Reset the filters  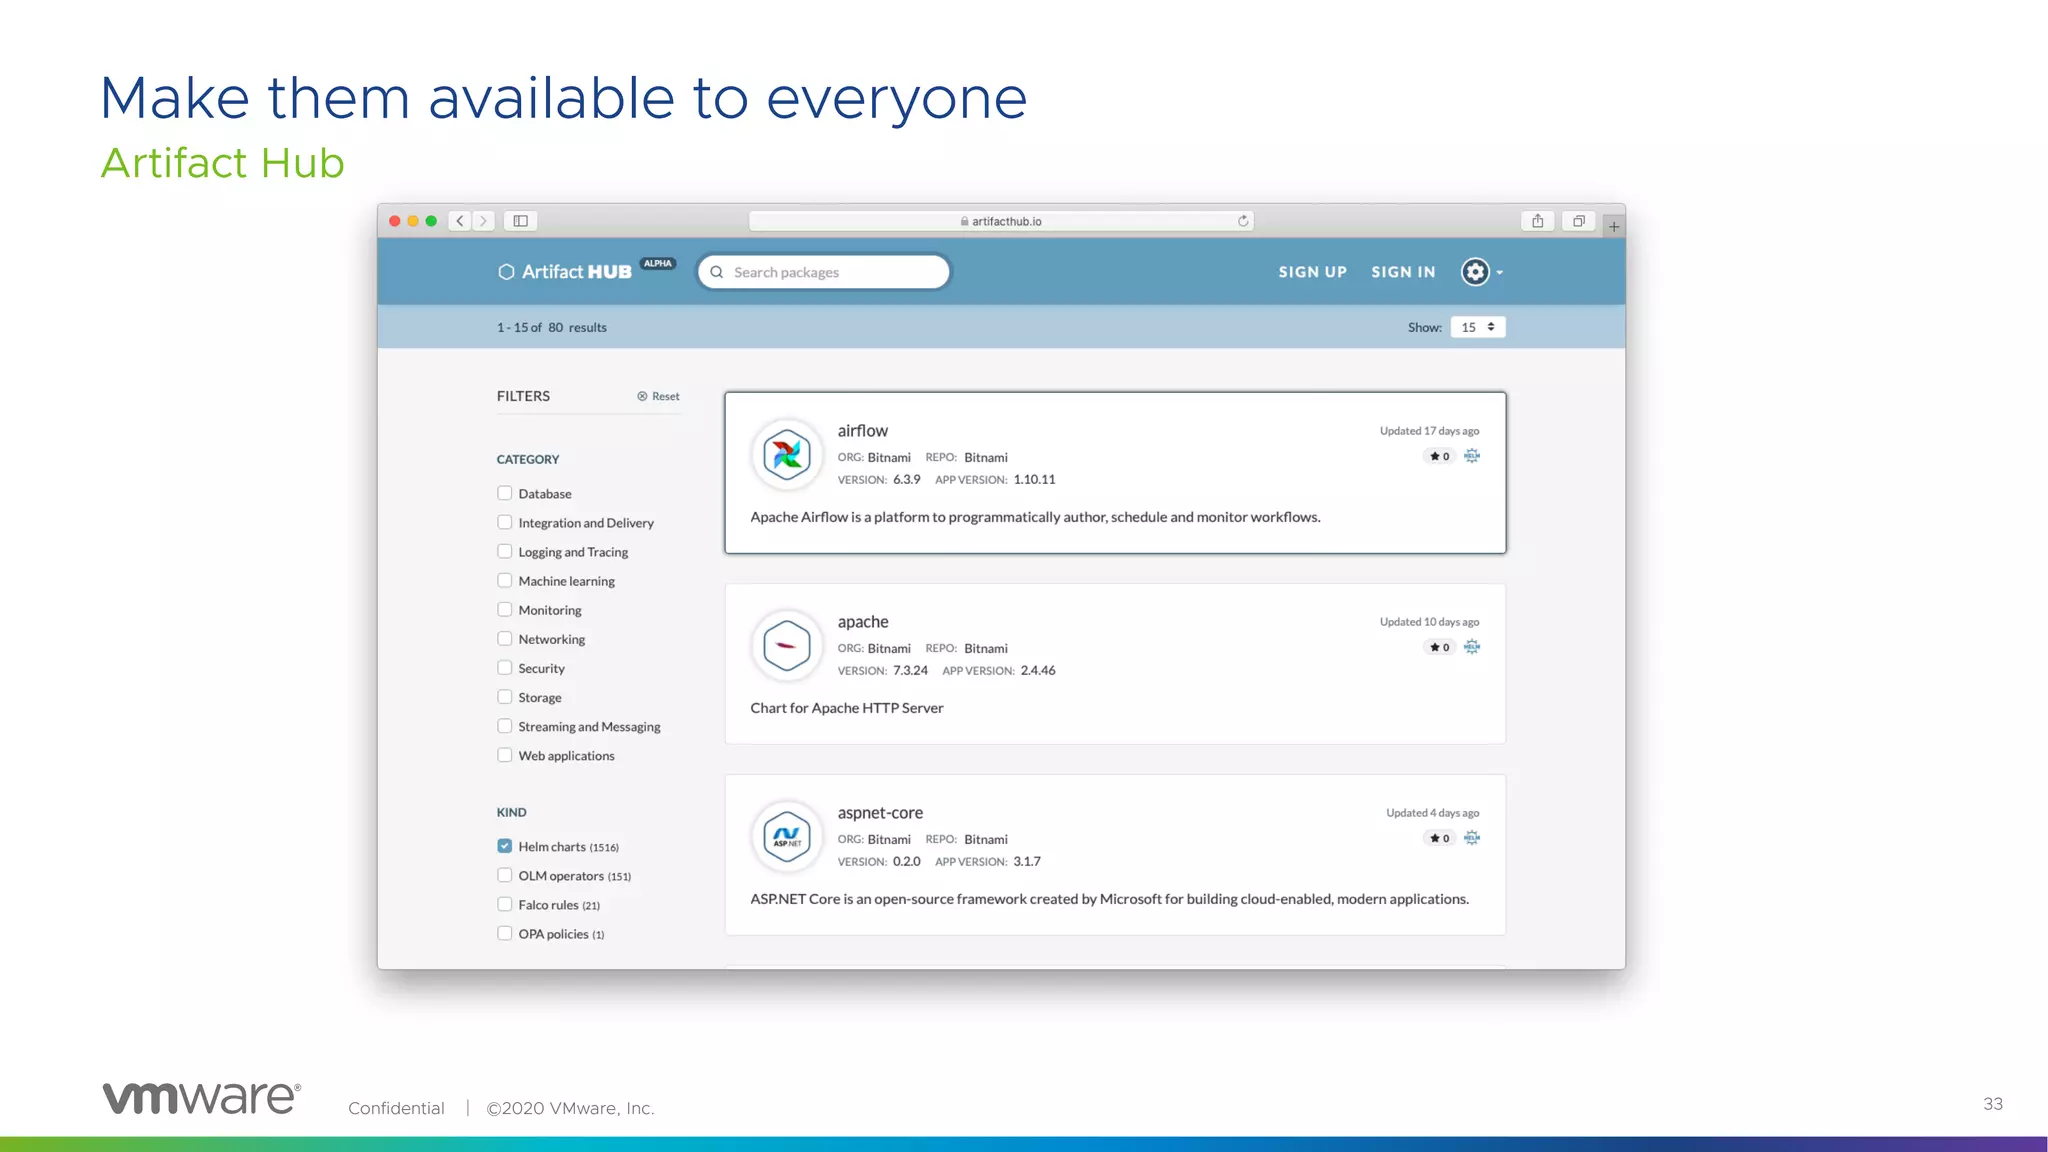click(x=658, y=396)
